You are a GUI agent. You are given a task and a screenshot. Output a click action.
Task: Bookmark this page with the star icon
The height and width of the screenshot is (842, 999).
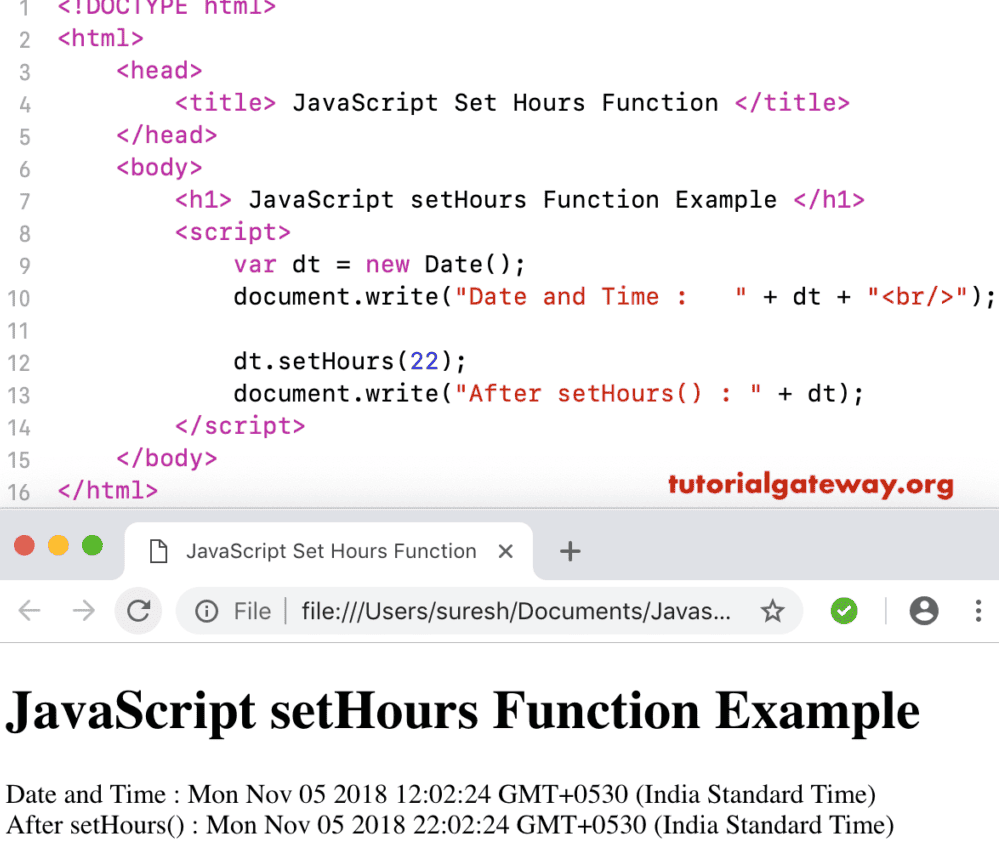coord(773,610)
